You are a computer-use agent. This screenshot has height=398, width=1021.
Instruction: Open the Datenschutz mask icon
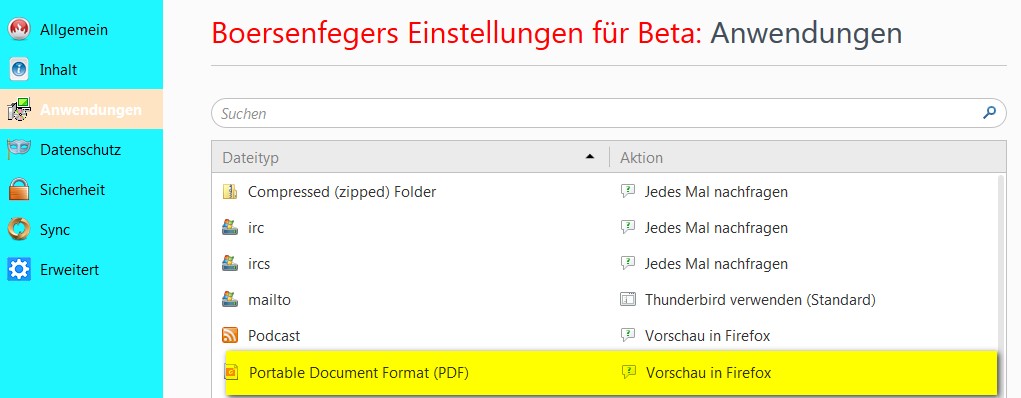click(x=19, y=150)
